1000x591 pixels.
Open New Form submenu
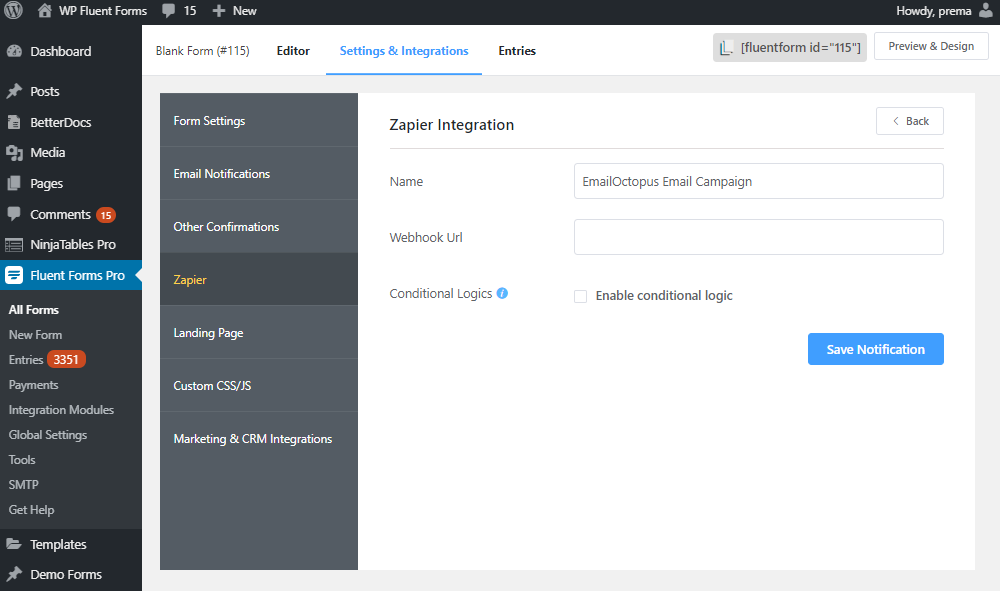(x=35, y=334)
